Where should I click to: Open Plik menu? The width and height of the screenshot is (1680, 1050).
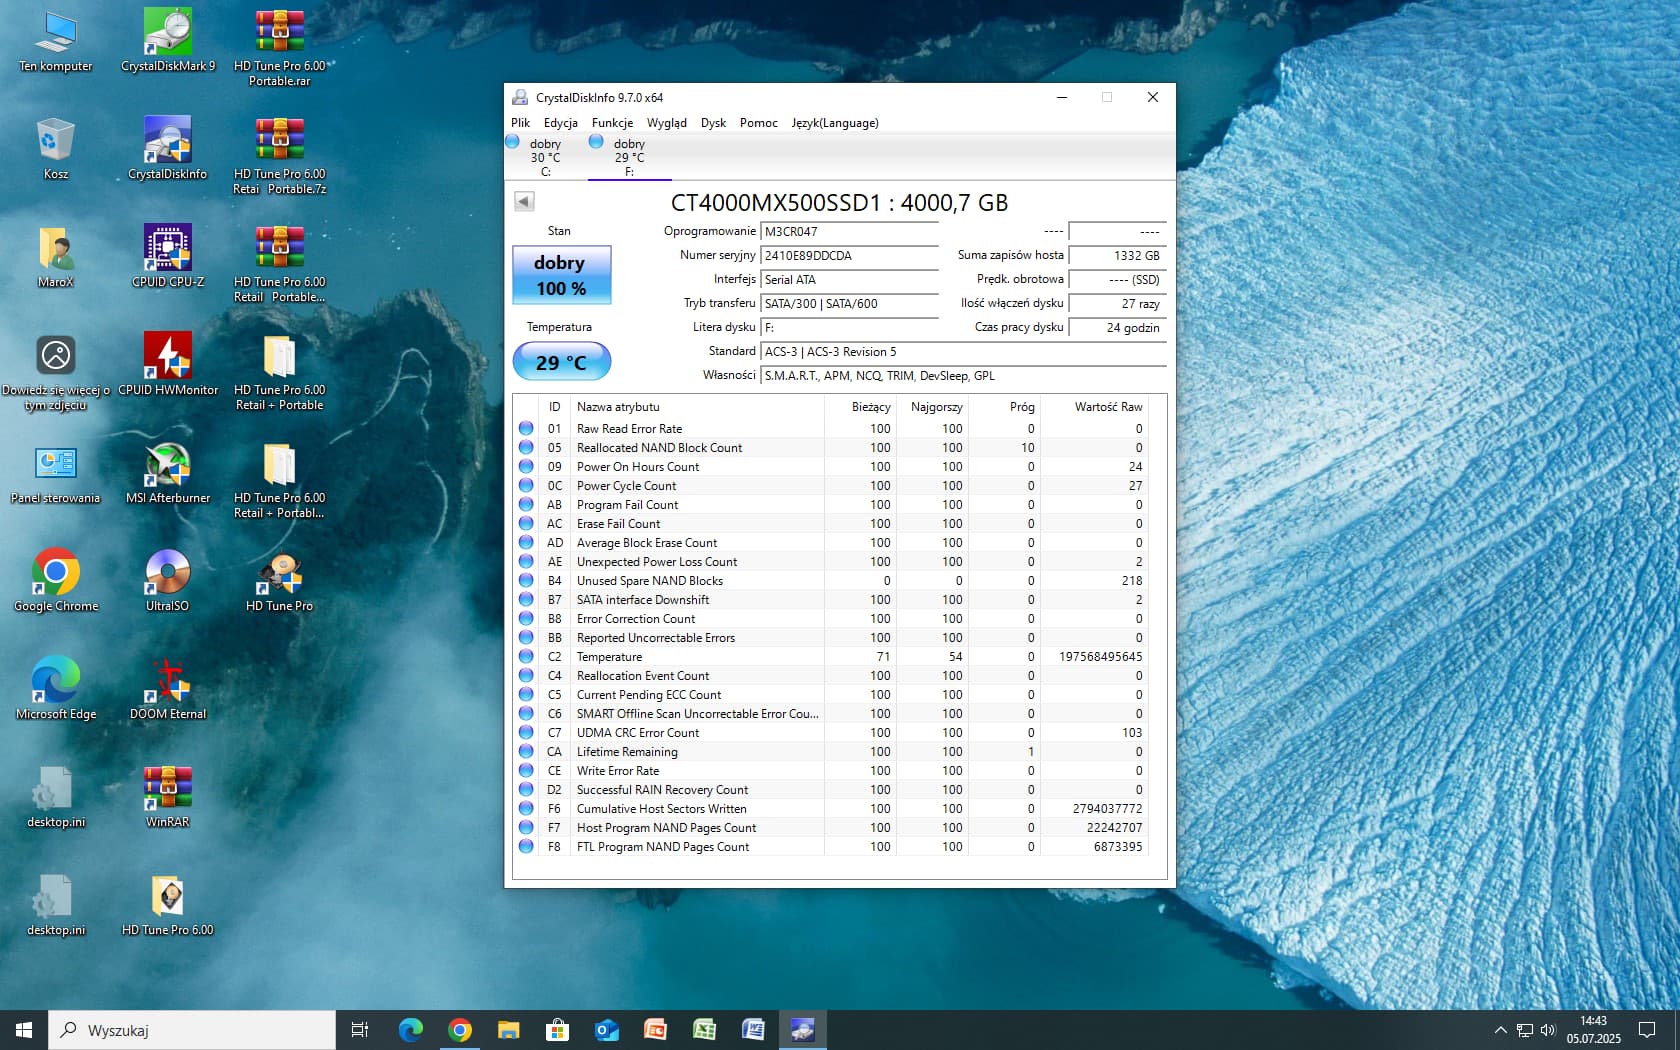tap(520, 123)
